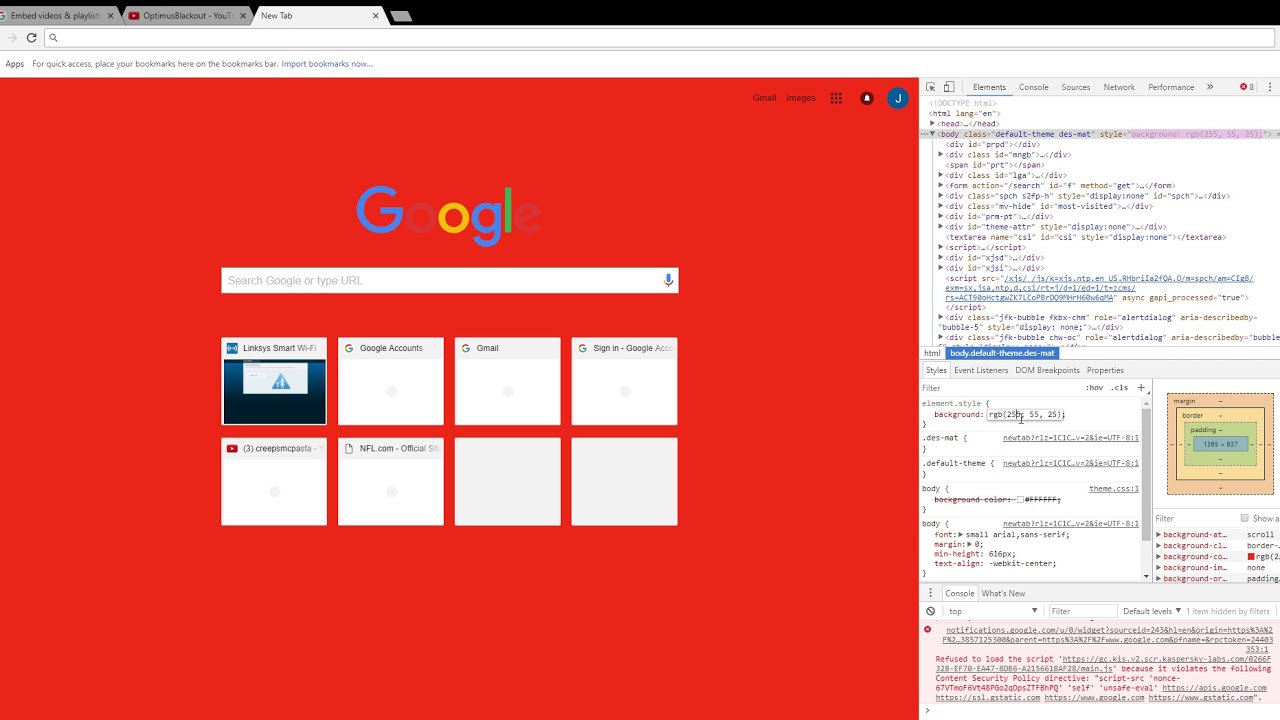
Task: Open the Linksys Smart Wi-Fi thumbnail
Action: click(274, 391)
